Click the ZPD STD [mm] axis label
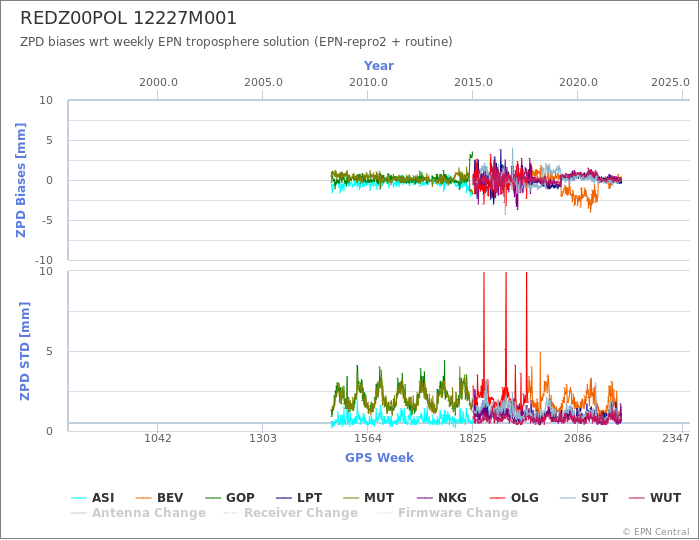The height and width of the screenshot is (540, 700). [x=25, y=351]
